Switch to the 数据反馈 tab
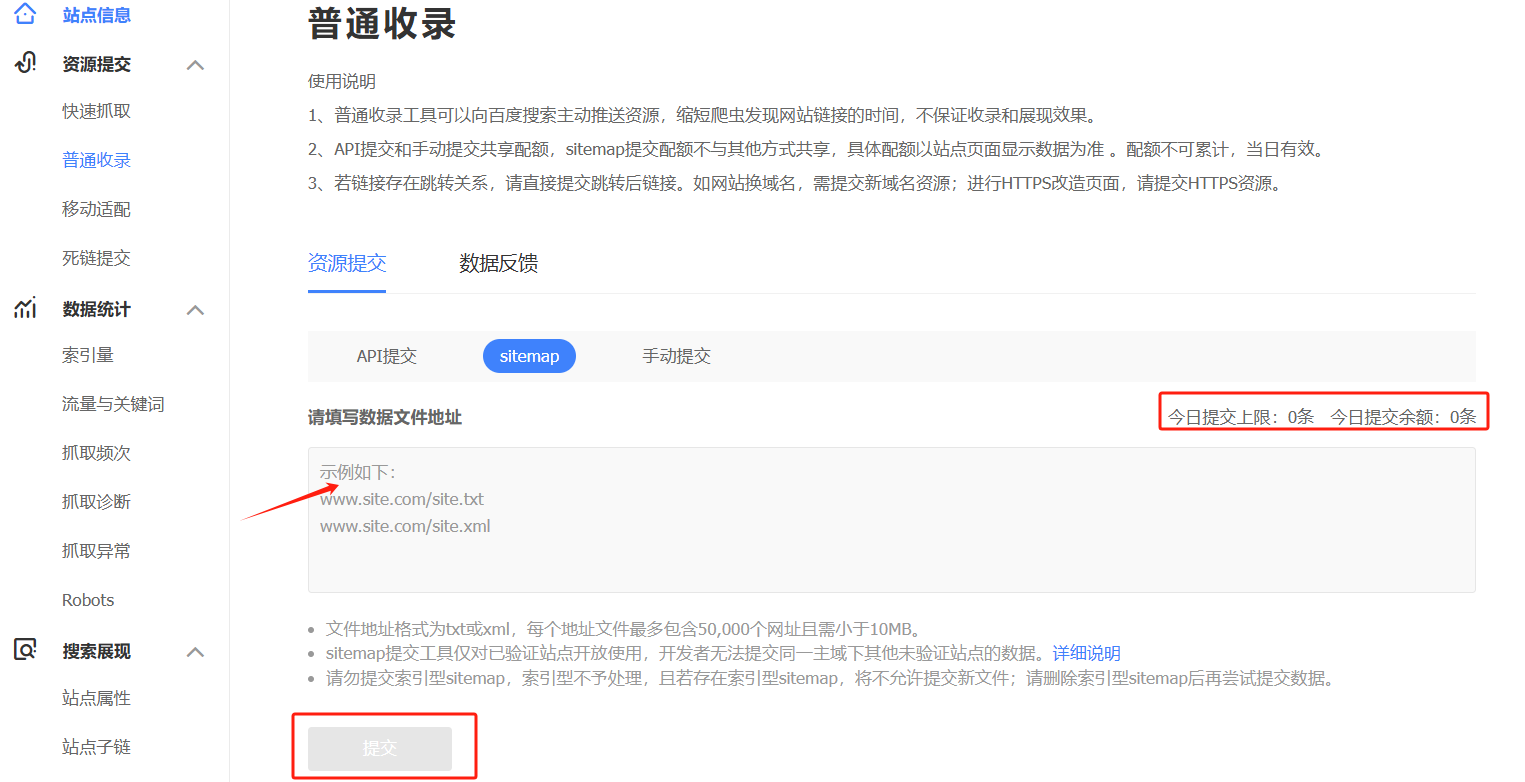Image resolution: width=1525 pixels, height=782 pixels. pyautogui.click(x=498, y=263)
